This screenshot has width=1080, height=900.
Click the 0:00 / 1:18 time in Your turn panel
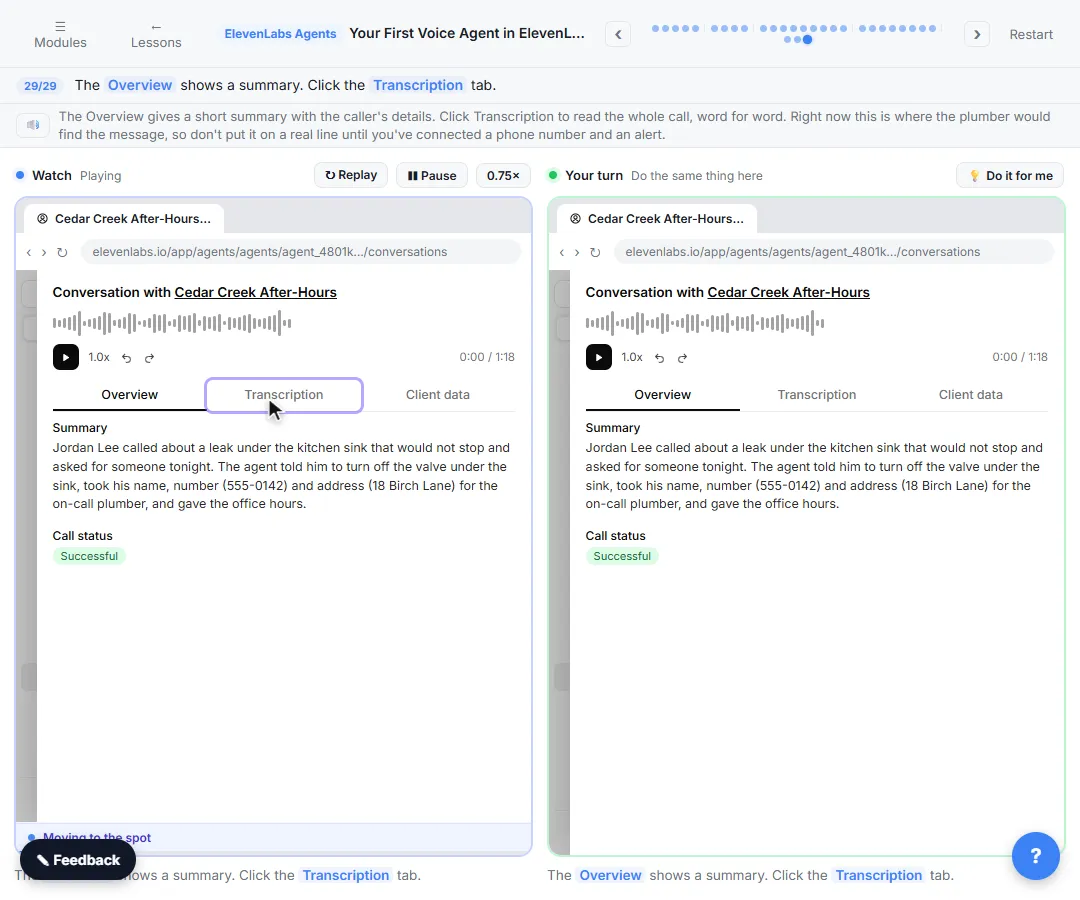(1020, 357)
